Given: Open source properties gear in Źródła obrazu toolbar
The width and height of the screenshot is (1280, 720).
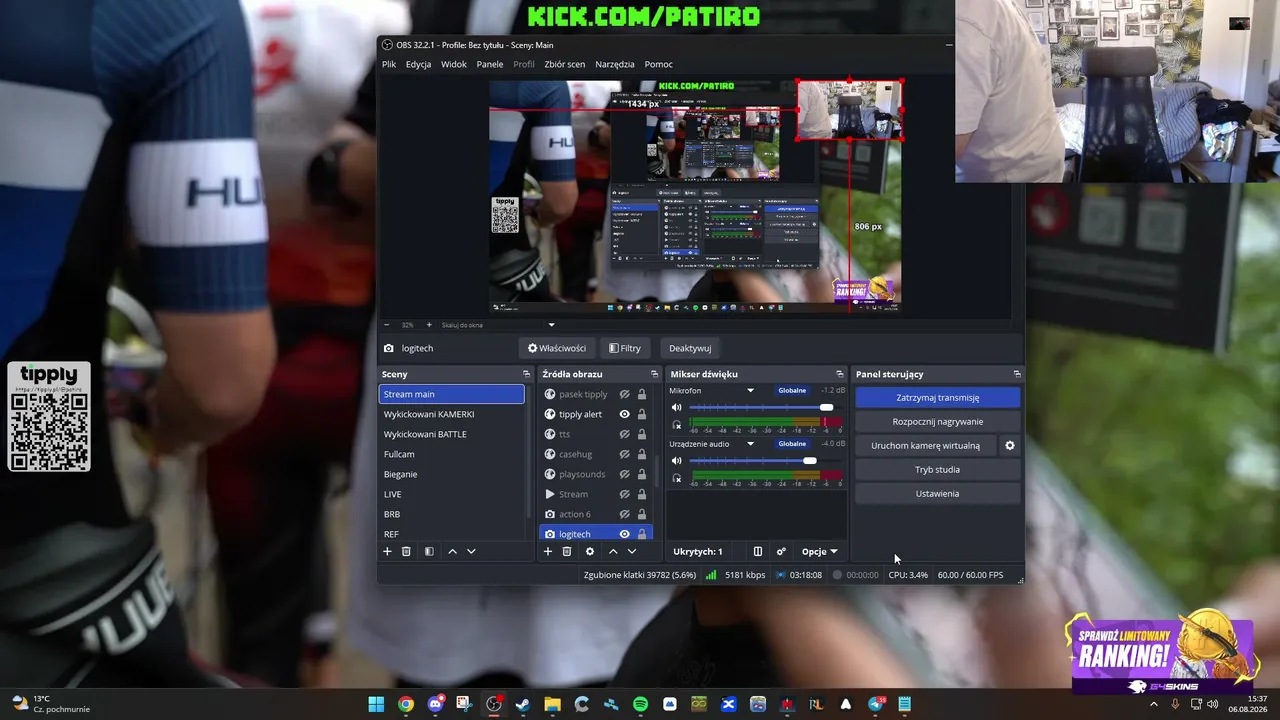Looking at the screenshot, I should click(589, 551).
